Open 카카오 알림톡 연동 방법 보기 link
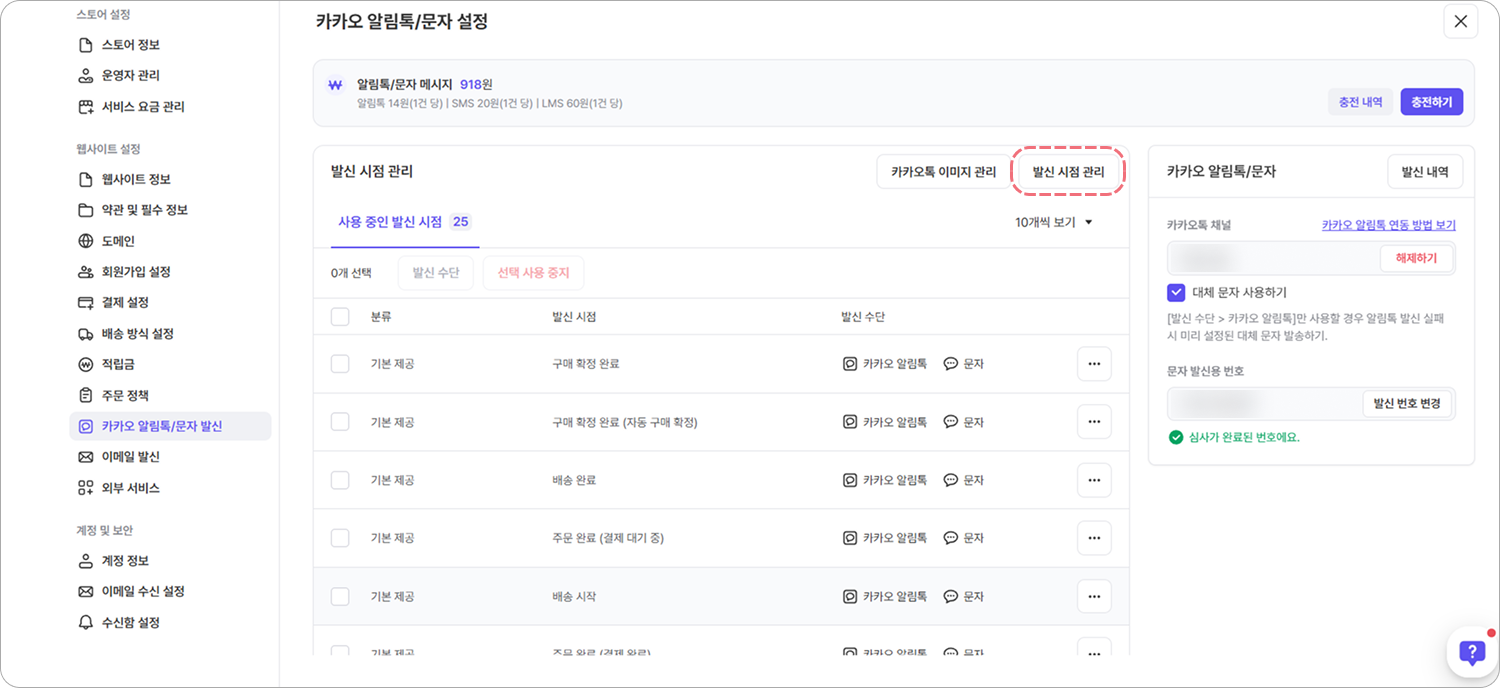This screenshot has width=1500, height=688. pyautogui.click(x=1389, y=226)
